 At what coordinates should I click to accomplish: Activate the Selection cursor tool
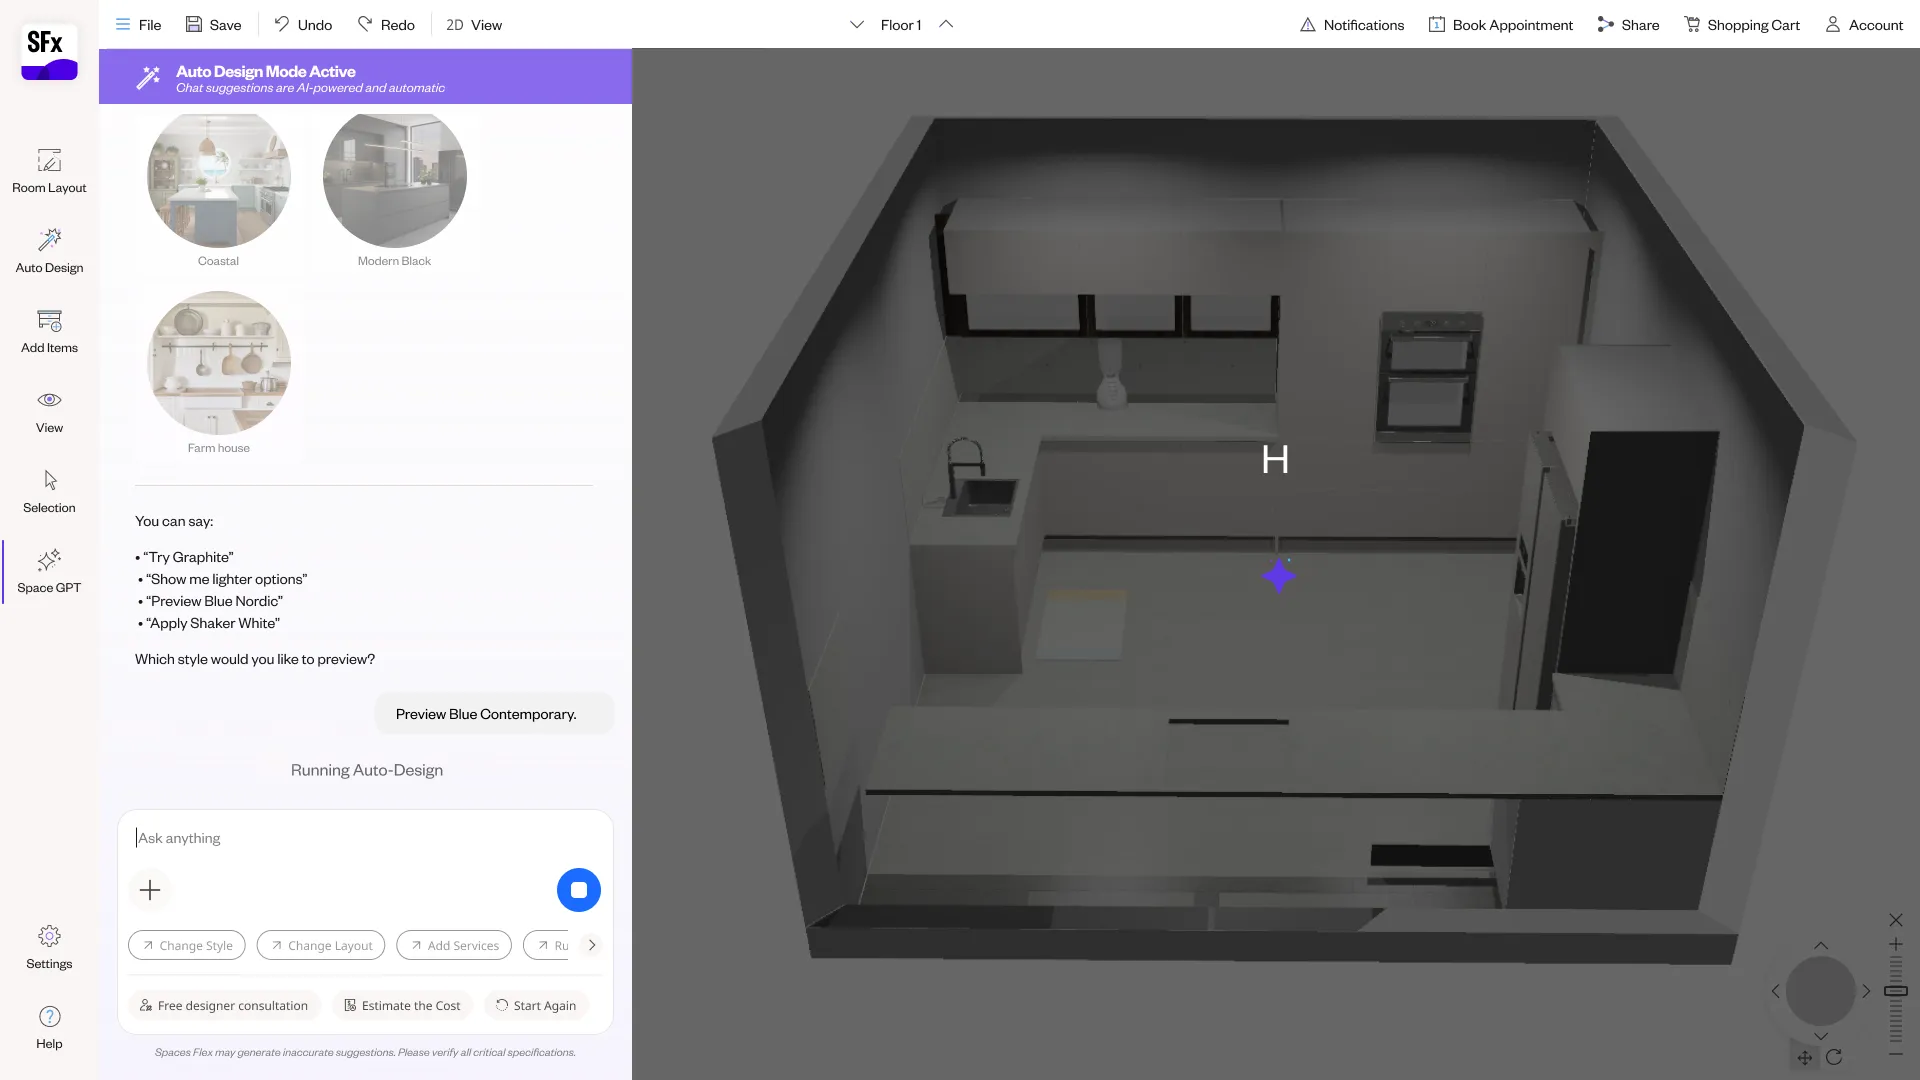49,491
